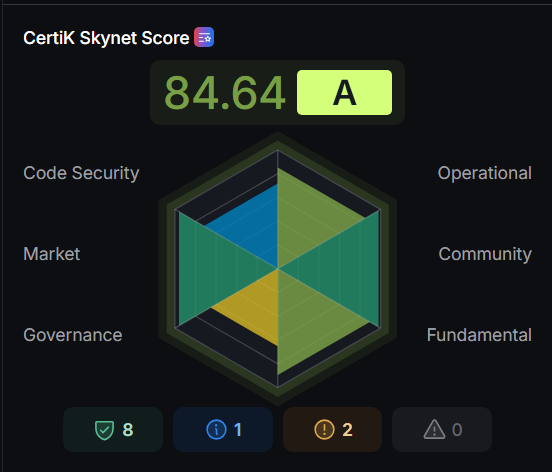Screen dimensions: 552x472
Task: Select the Fundamental label
Action: (x=479, y=335)
